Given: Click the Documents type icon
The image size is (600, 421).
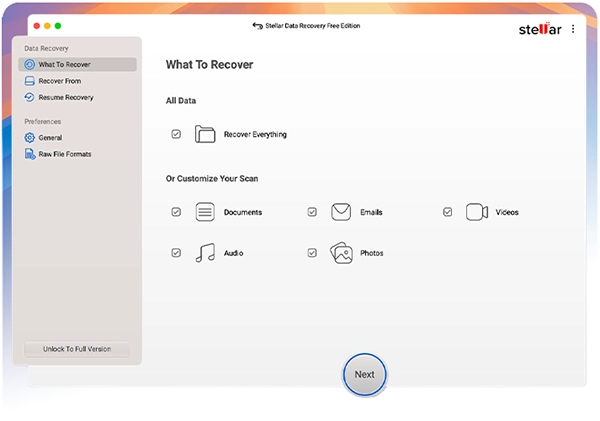Looking at the screenshot, I should click(x=205, y=212).
